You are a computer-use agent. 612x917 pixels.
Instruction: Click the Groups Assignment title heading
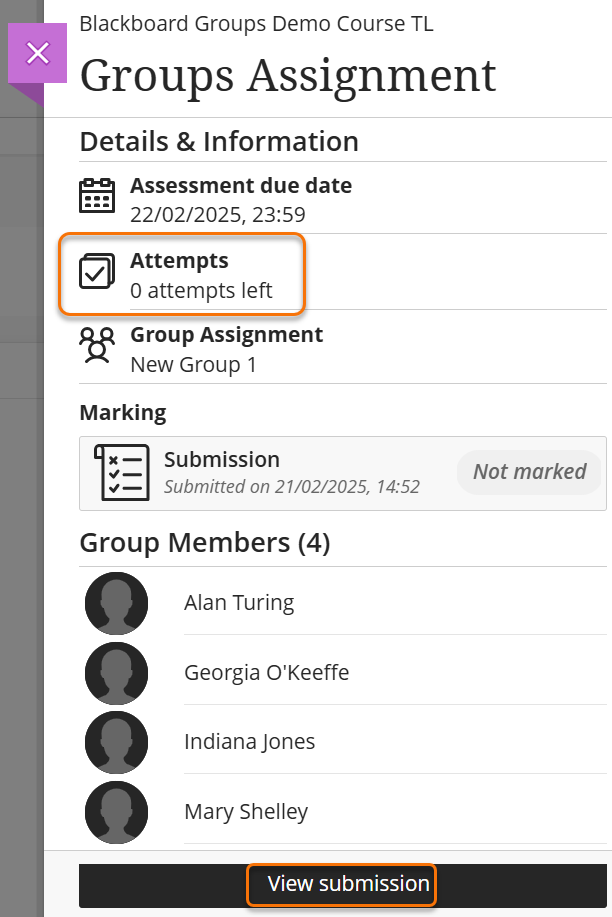coord(288,75)
